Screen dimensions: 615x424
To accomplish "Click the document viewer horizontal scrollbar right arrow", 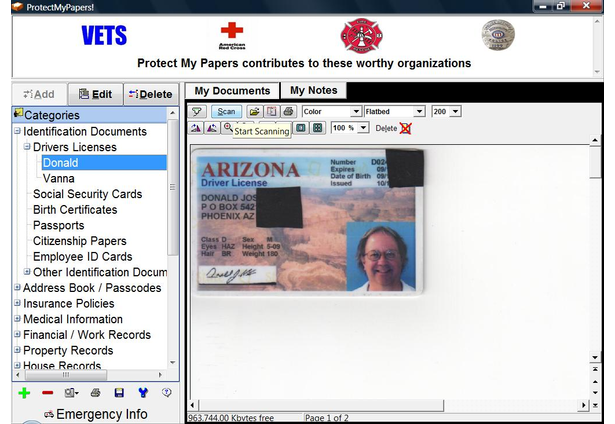I will coord(584,405).
